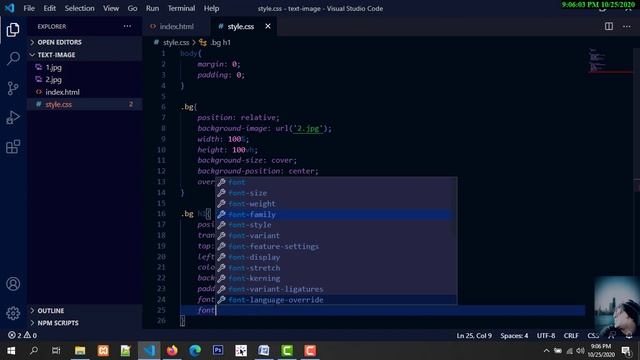640x360 pixels.
Task: Open the Manage gear icon
Action: pyautogui.click(x=13, y=313)
